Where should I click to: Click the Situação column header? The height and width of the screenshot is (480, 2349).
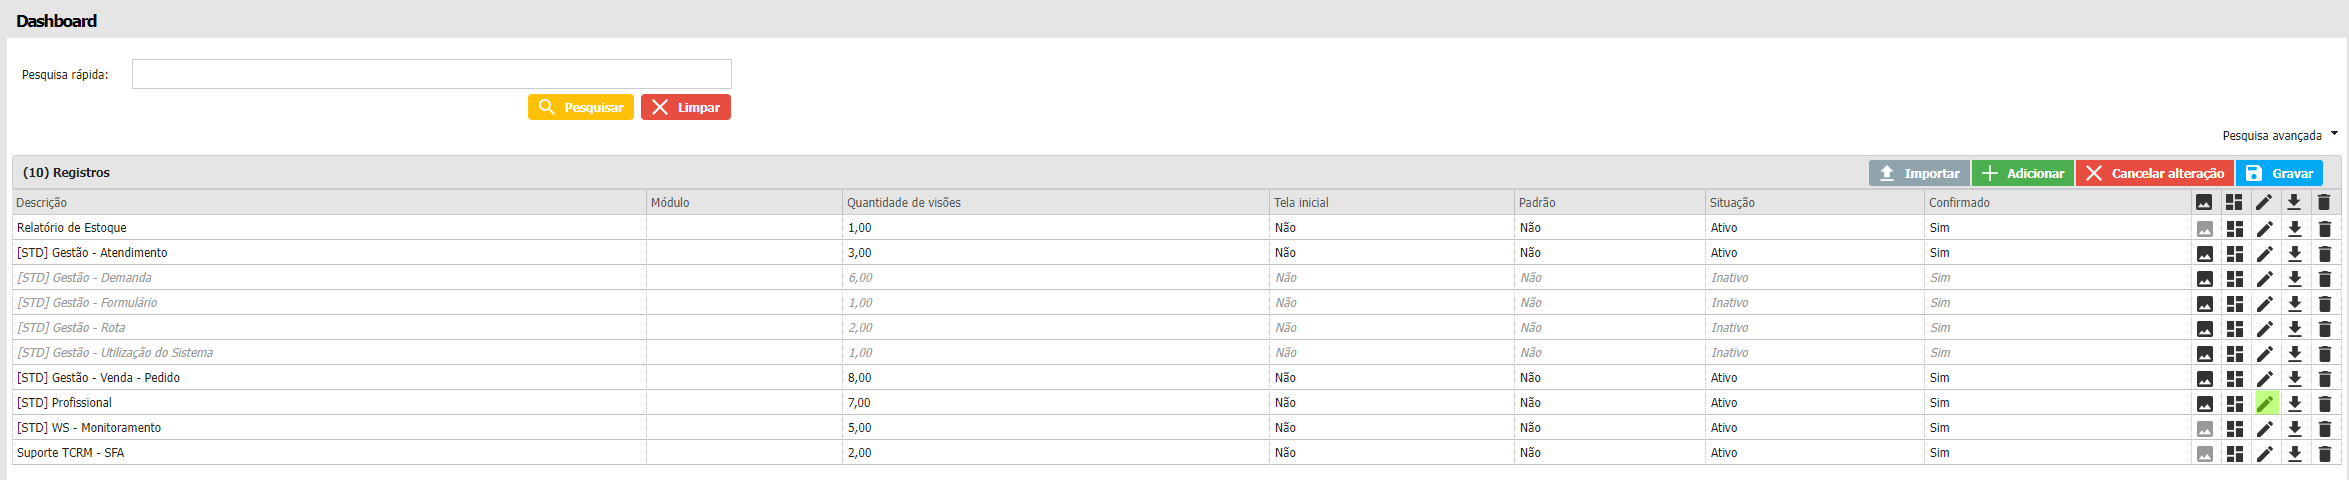click(1732, 203)
